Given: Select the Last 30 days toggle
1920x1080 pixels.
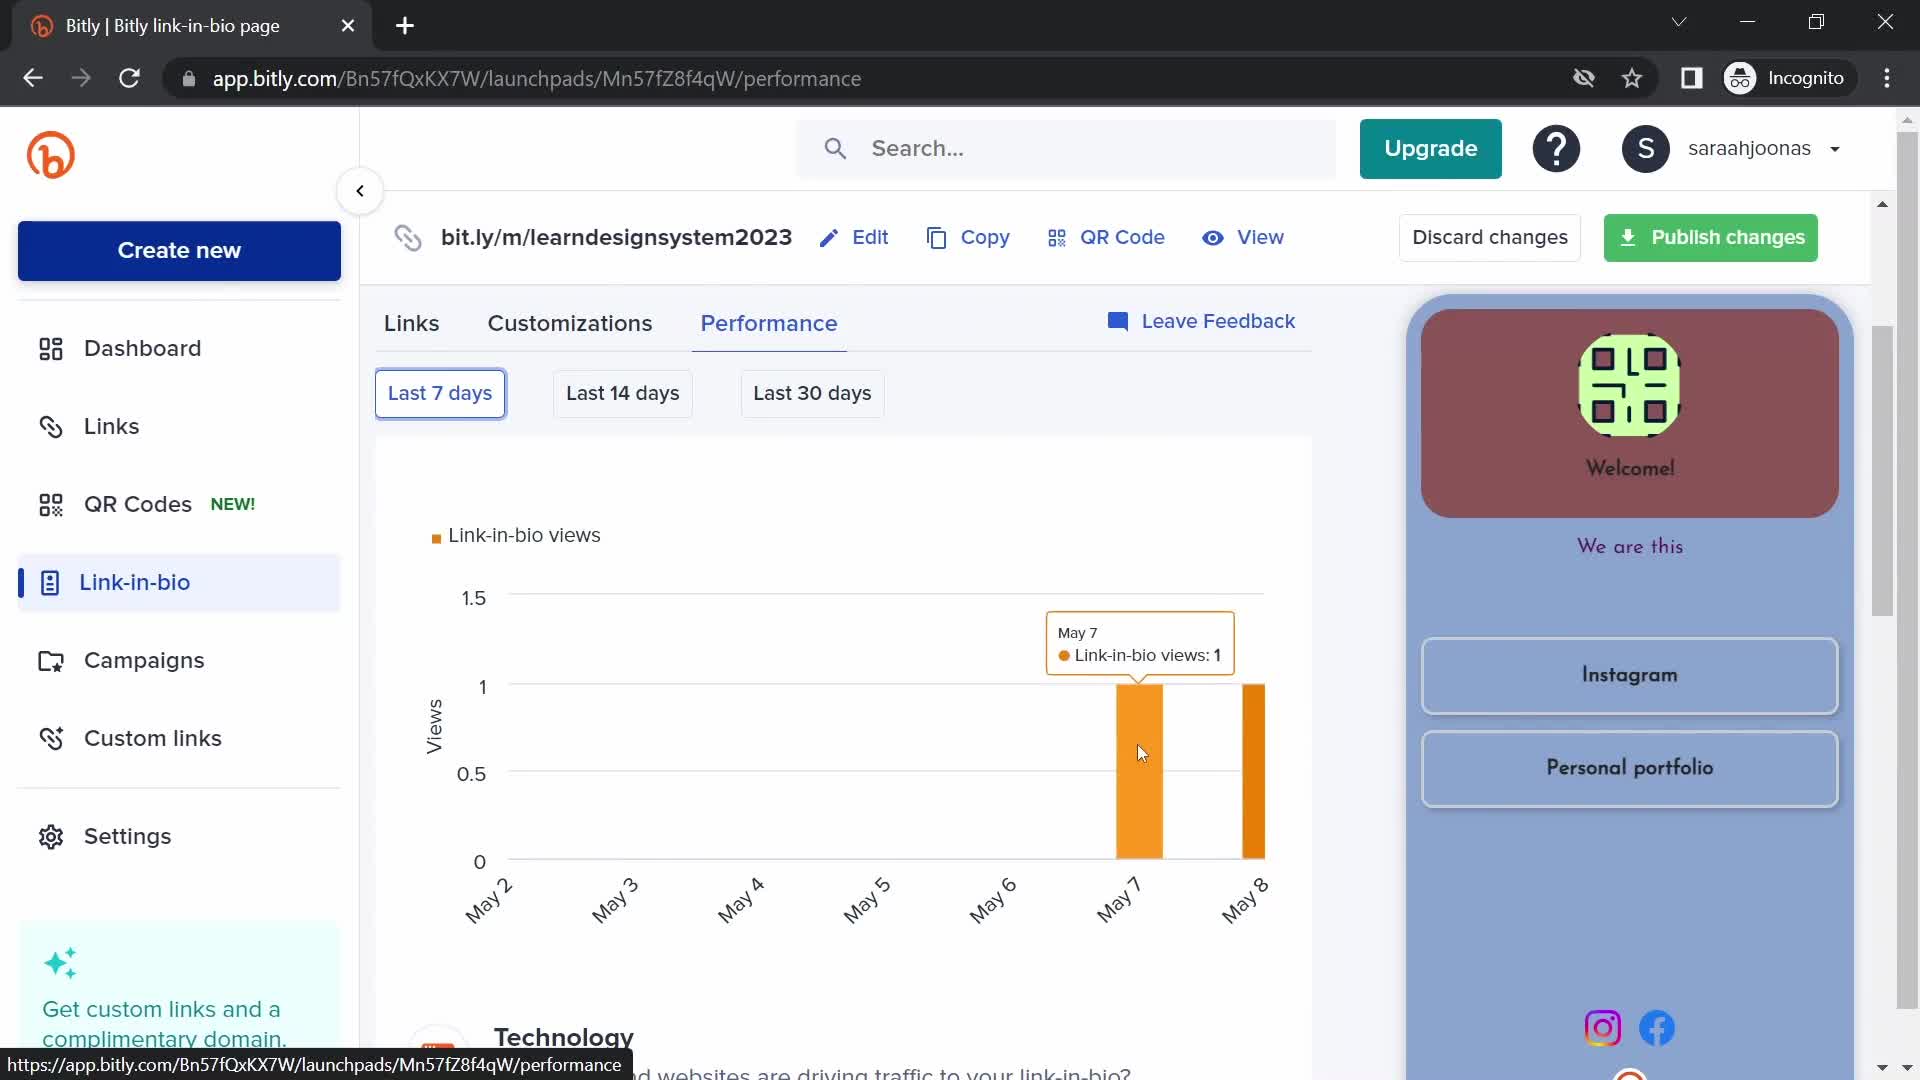Looking at the screenshot, I should point(812,393).
